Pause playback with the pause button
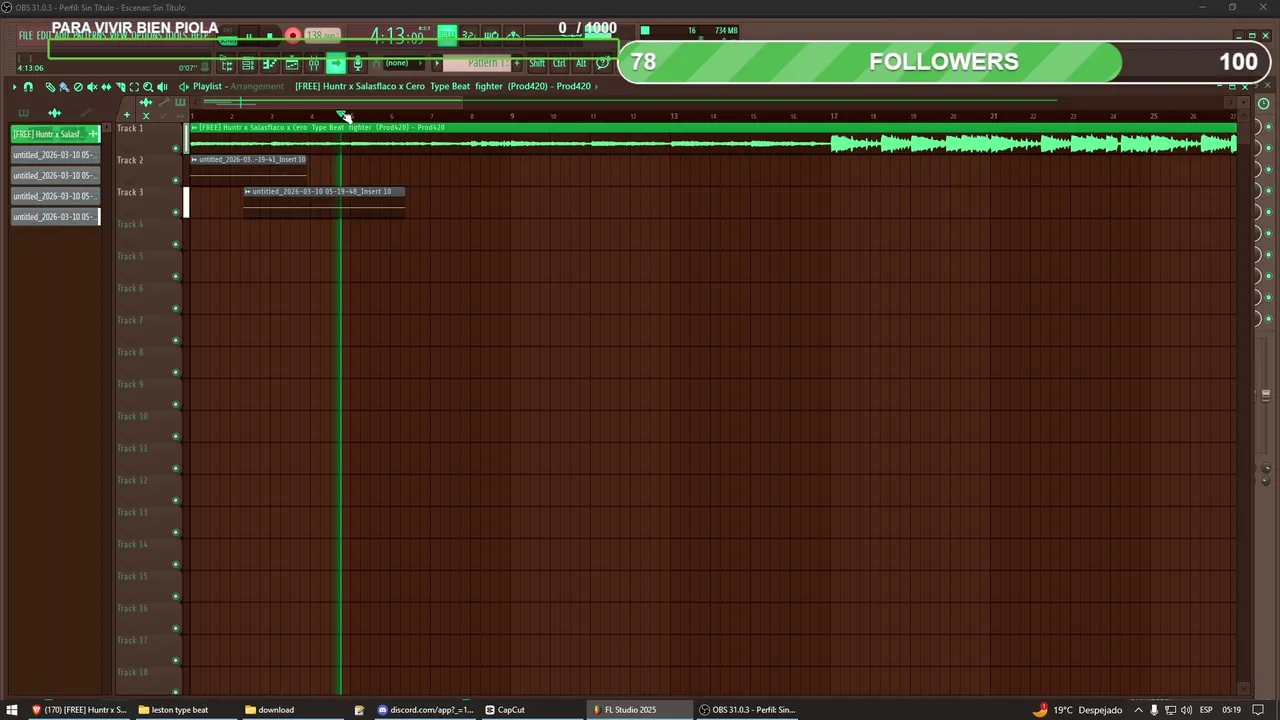Screen dimensions: 1280x720 249,36
